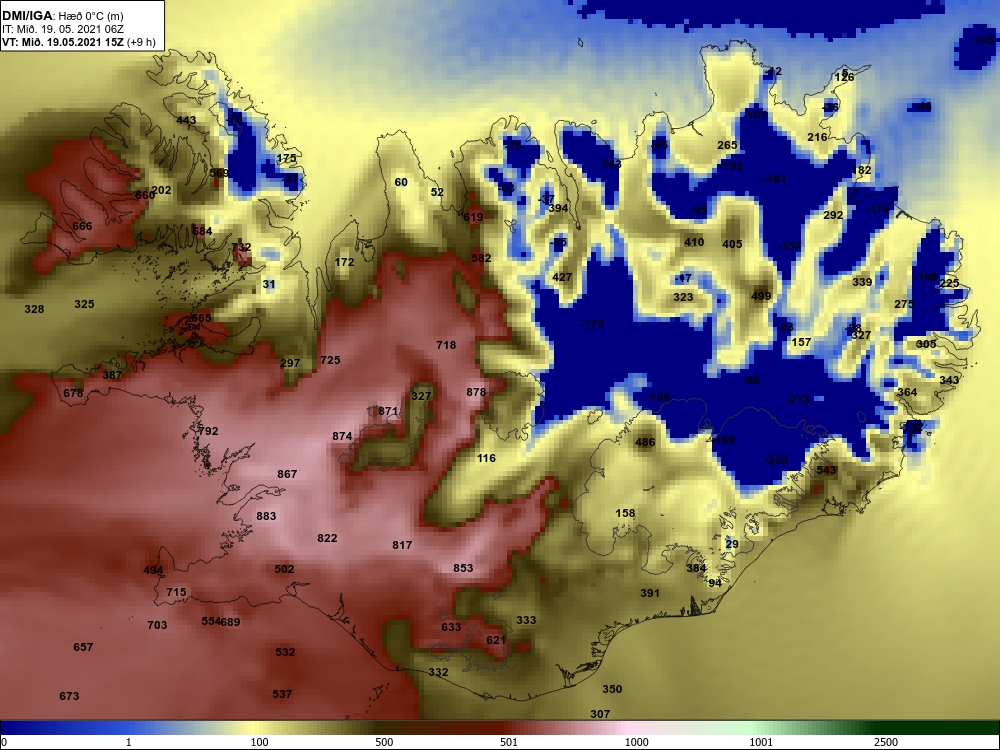Click the map value '657'
Image resolution: width=1000 pixels, height=750 pixels.
(x=84, y=647)
